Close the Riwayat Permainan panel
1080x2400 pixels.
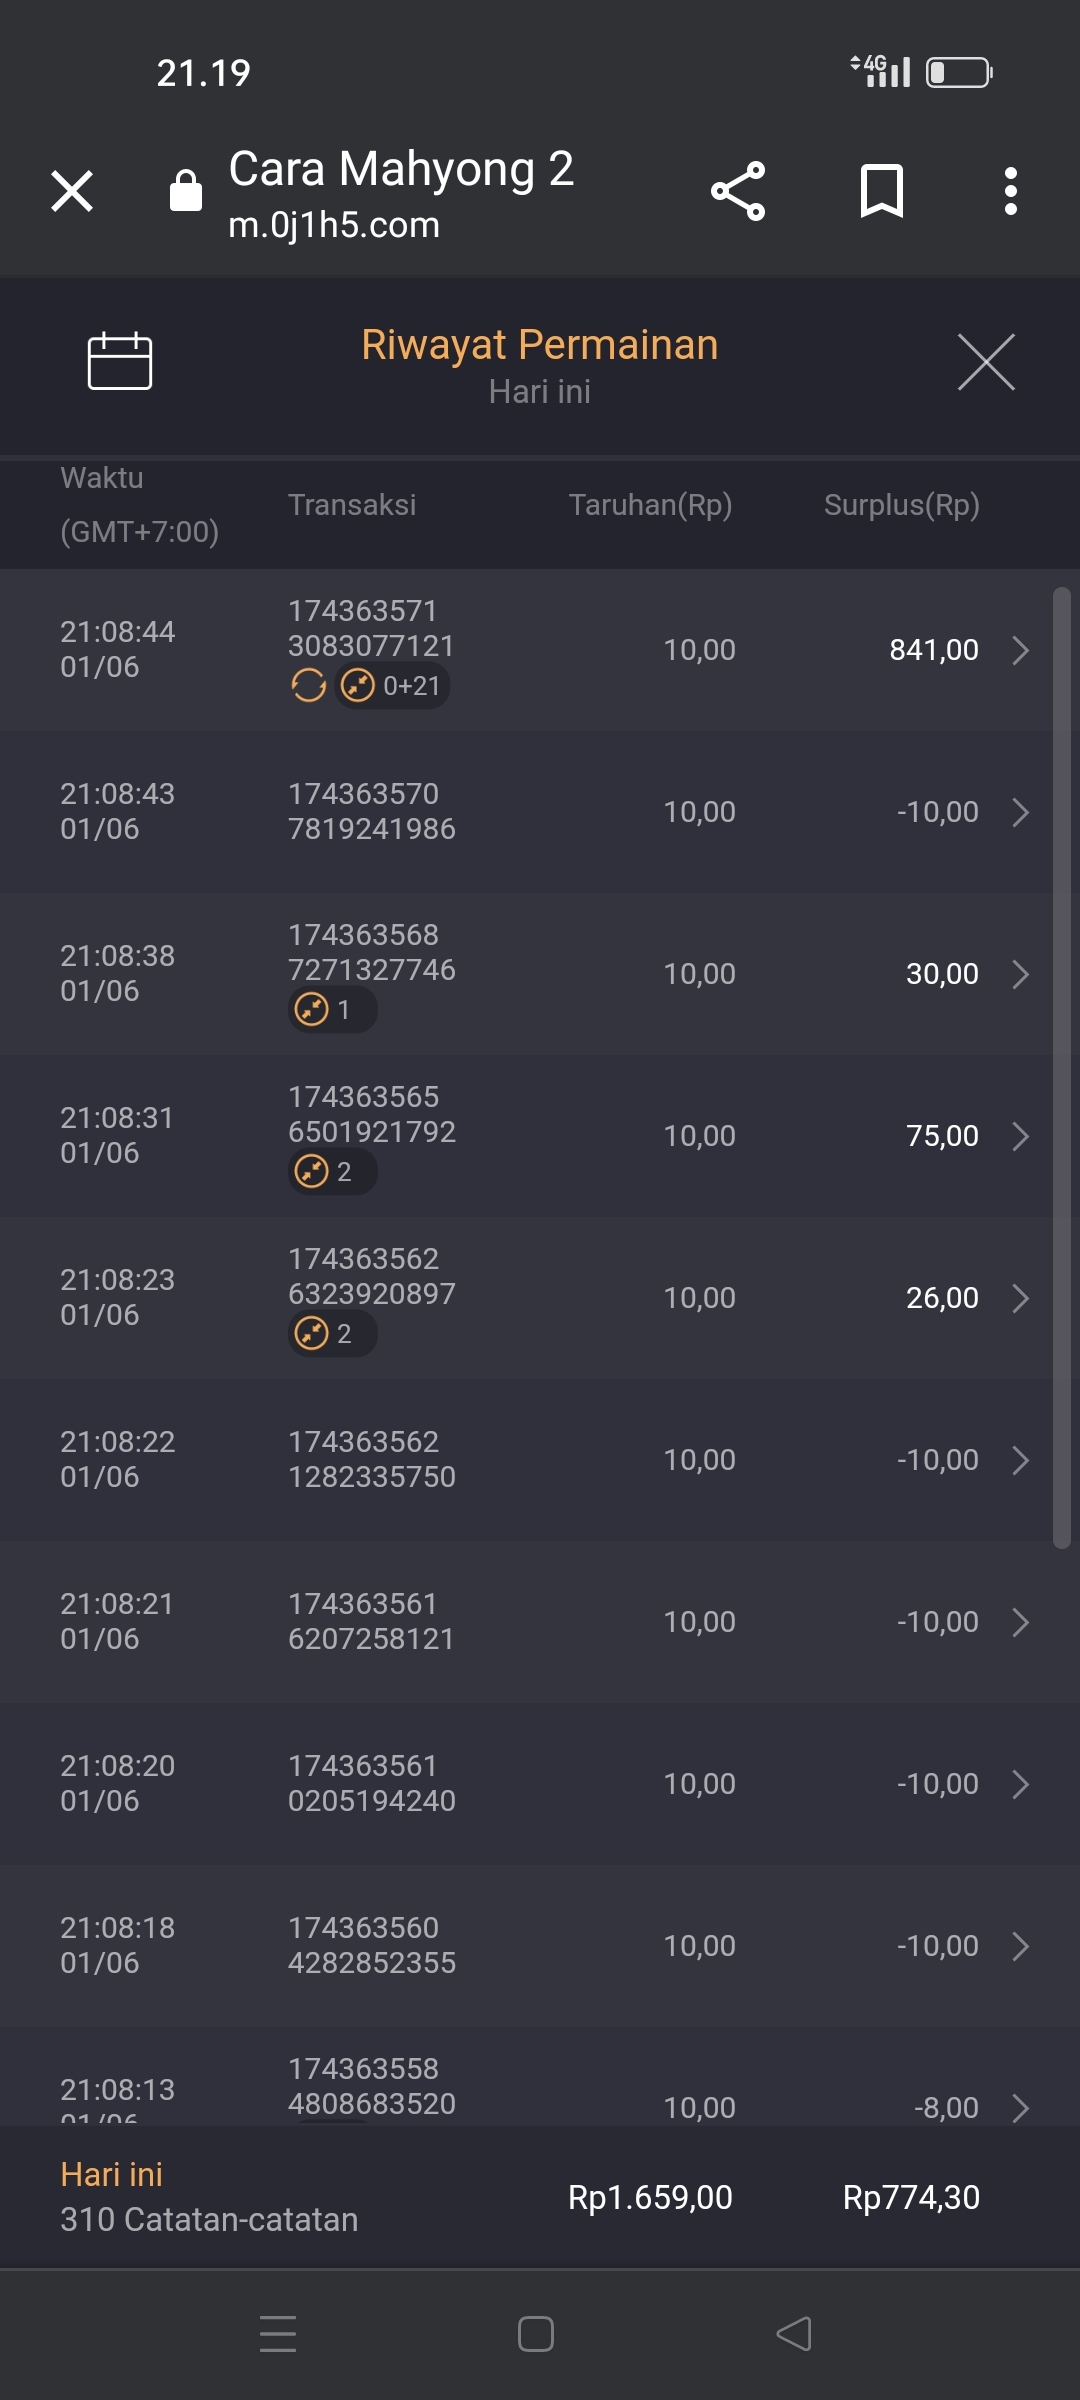coord(986,362)
